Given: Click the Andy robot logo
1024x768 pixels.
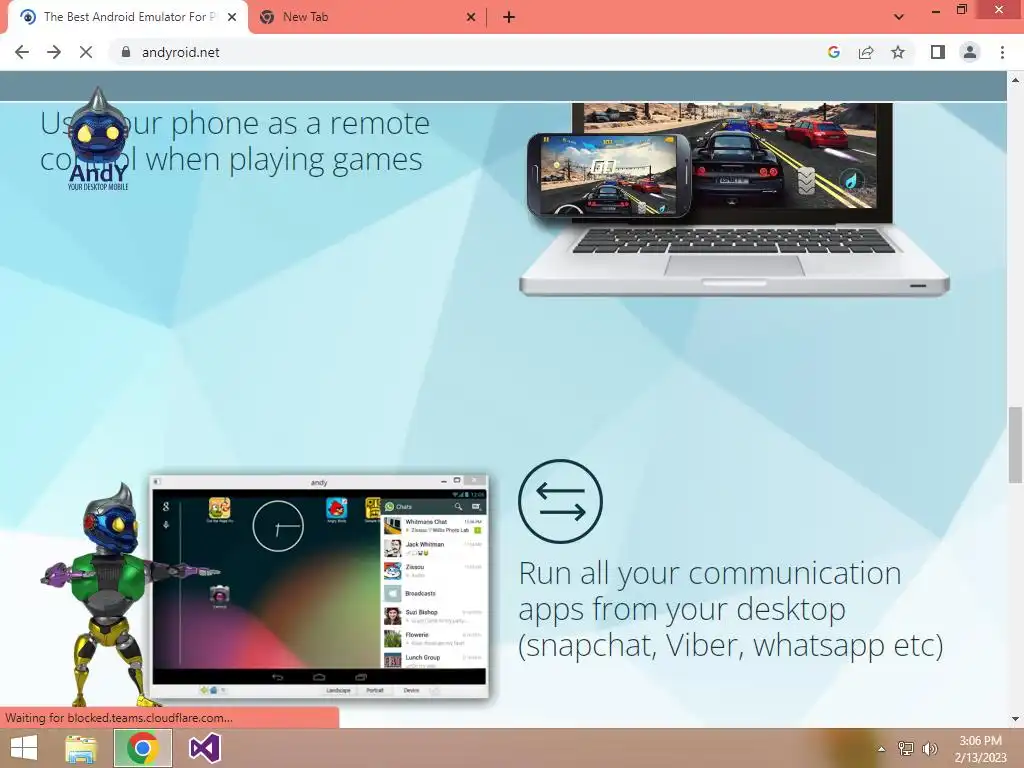Looking at the screenshot, I should pos(98,139).
